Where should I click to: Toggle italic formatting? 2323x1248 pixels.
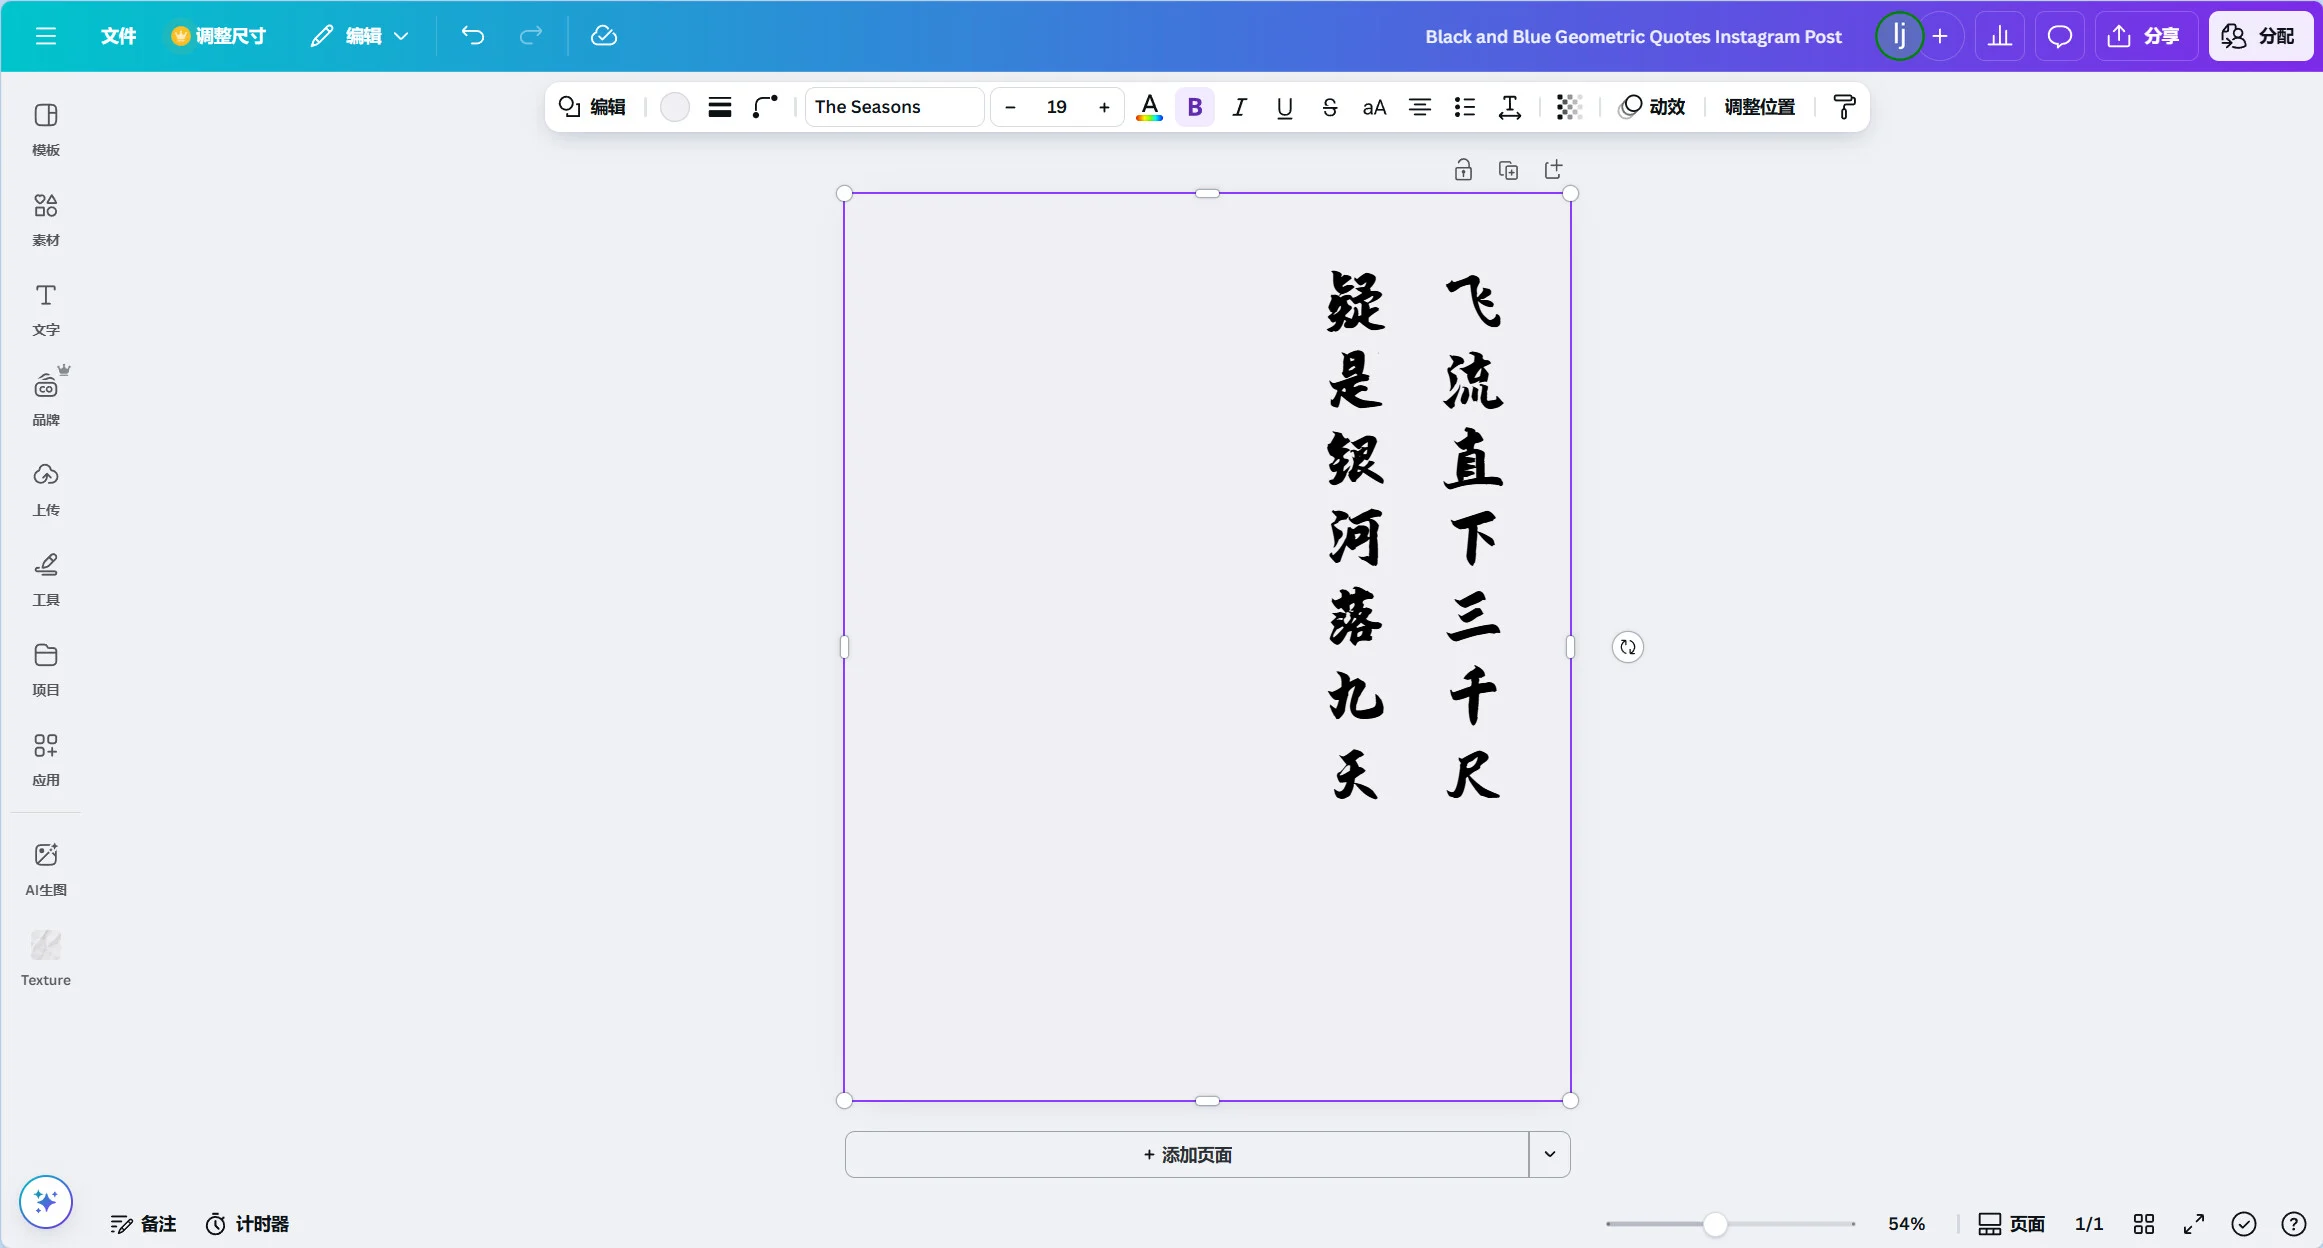click(x=1240, y=107)
